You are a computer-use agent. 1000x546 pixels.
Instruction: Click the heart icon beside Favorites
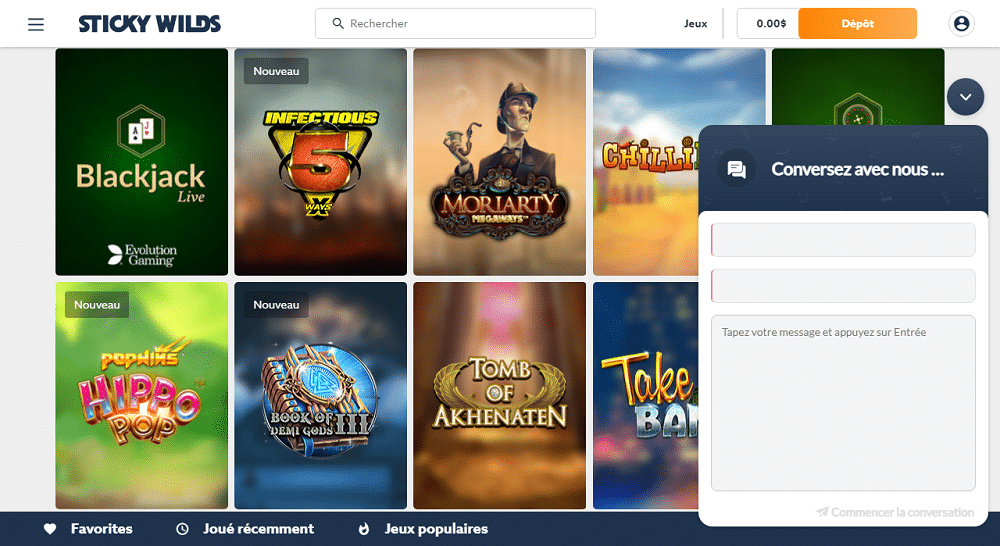coord(50,529)
